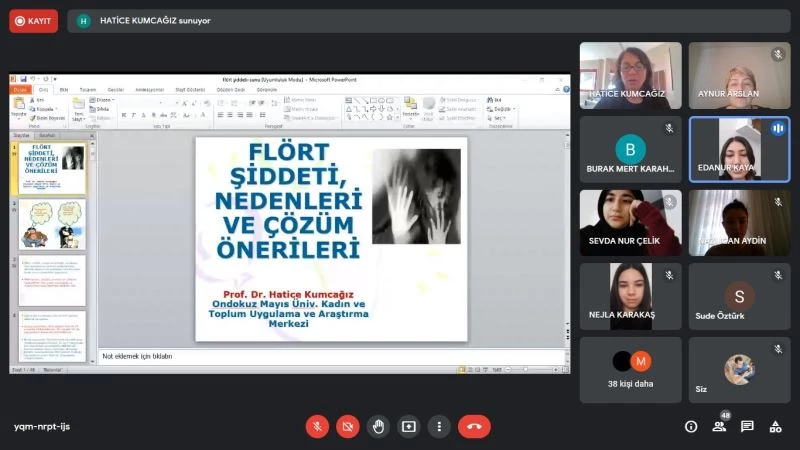Screen dimensions: 800x450
Task: Select Sude Öztürk's participant tile
Action: pyautogui.click(x=739, y=296)
